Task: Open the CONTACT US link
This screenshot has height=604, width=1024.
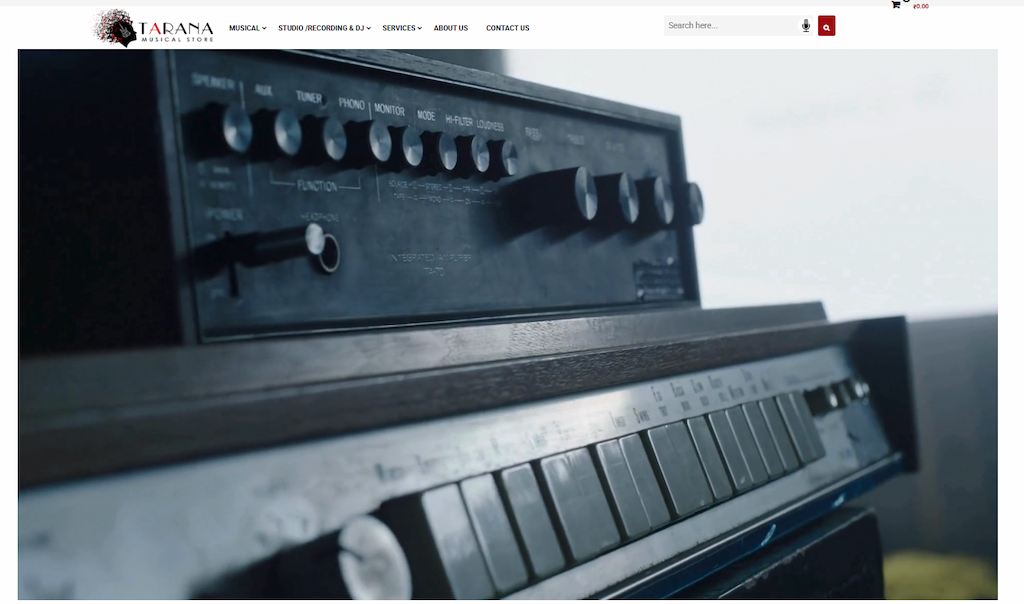Action: coord(507,28)
